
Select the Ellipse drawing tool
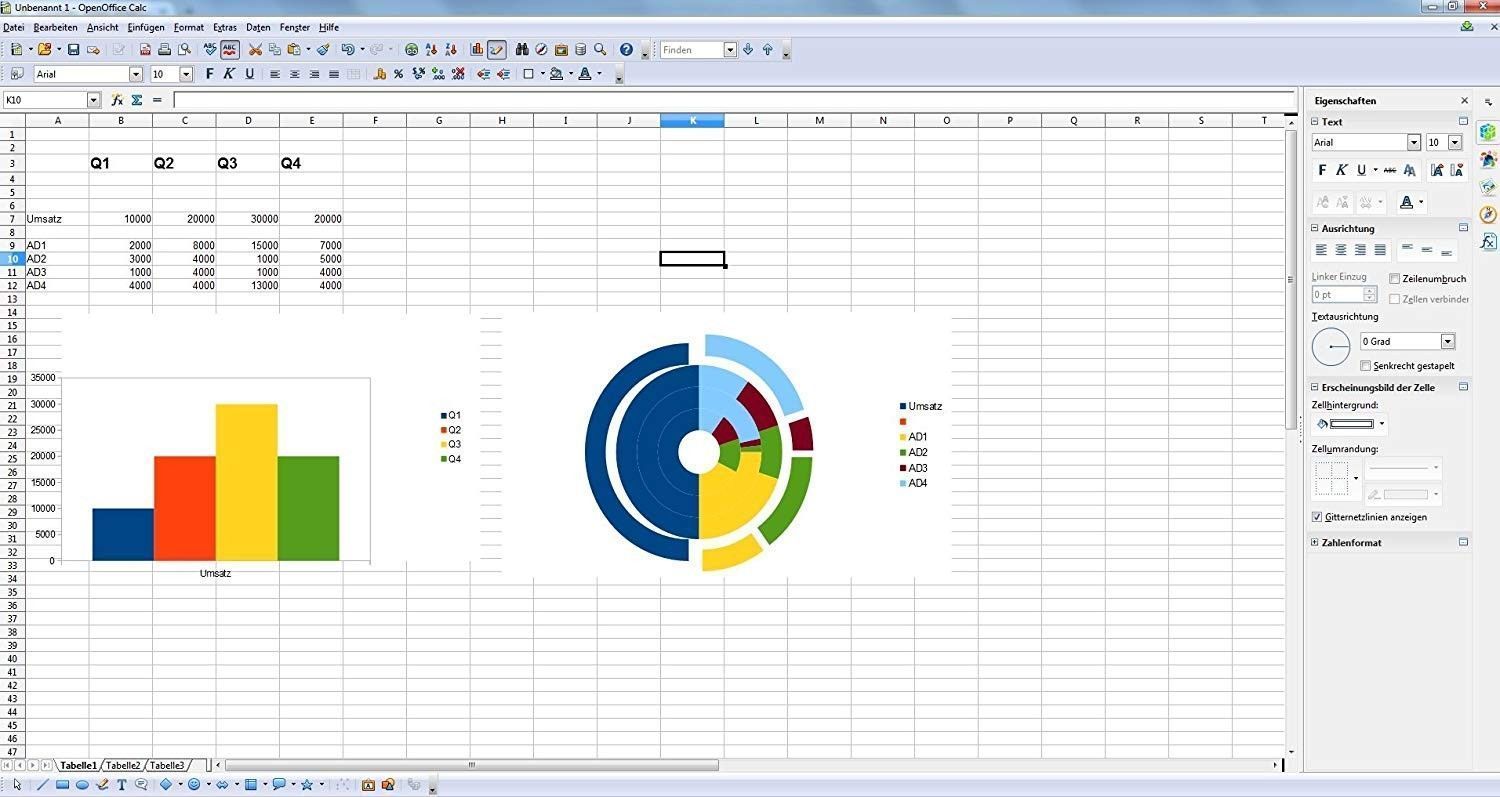(x=82, y=785)
